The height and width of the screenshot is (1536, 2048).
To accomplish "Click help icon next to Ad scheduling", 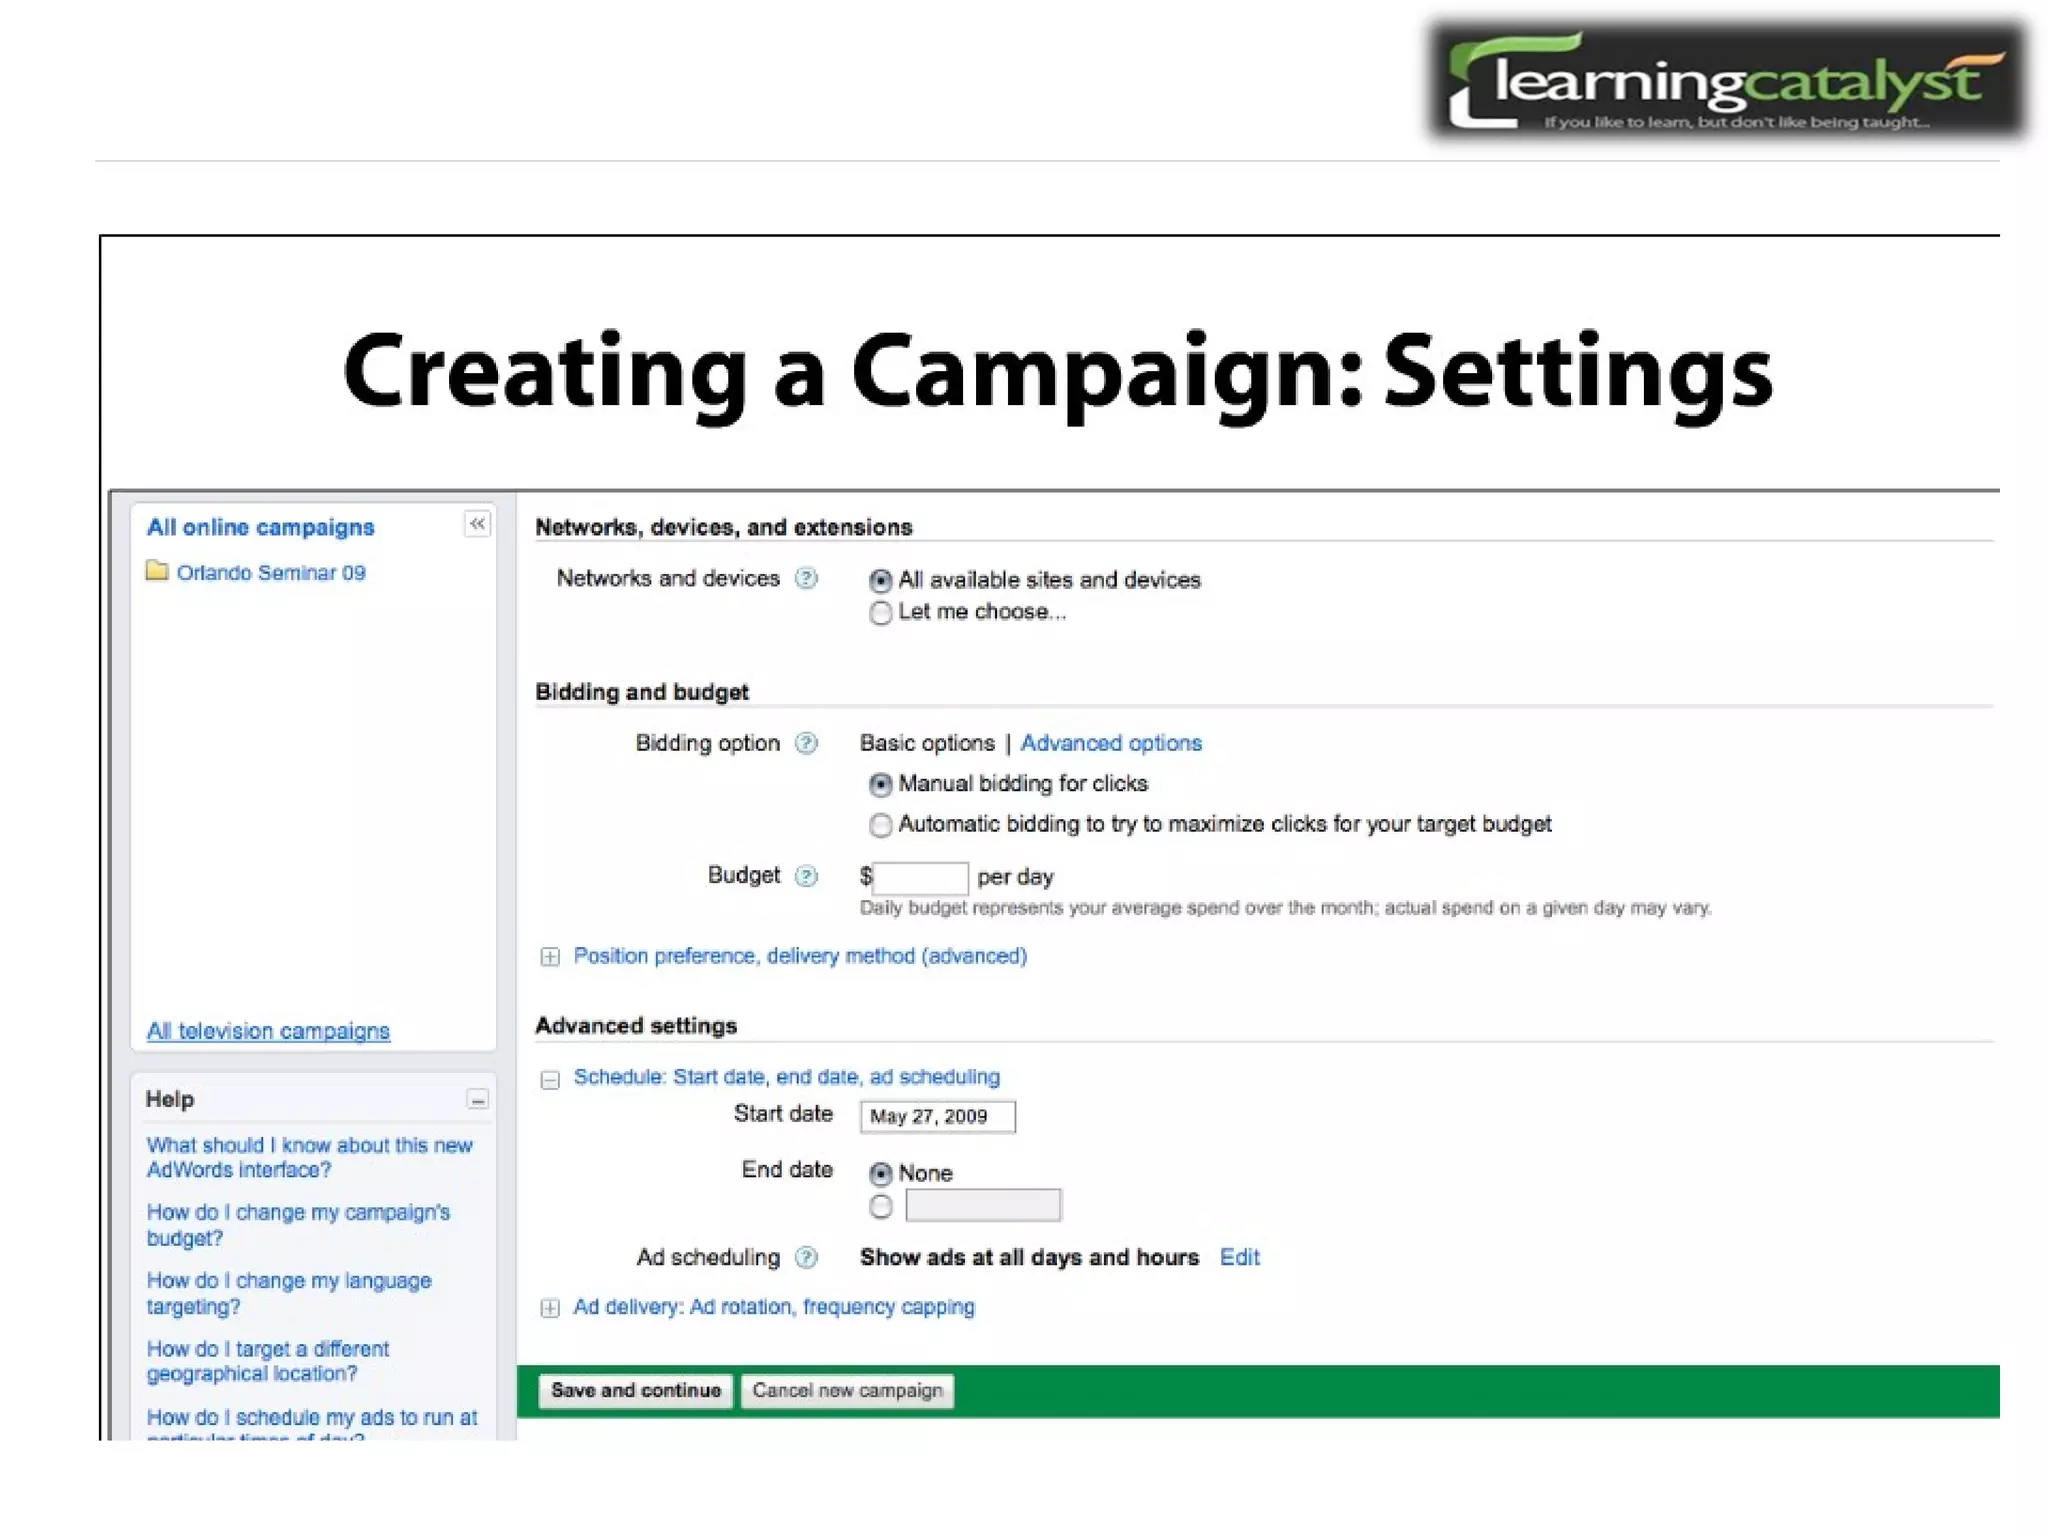I will click(x=806, y=1257).
